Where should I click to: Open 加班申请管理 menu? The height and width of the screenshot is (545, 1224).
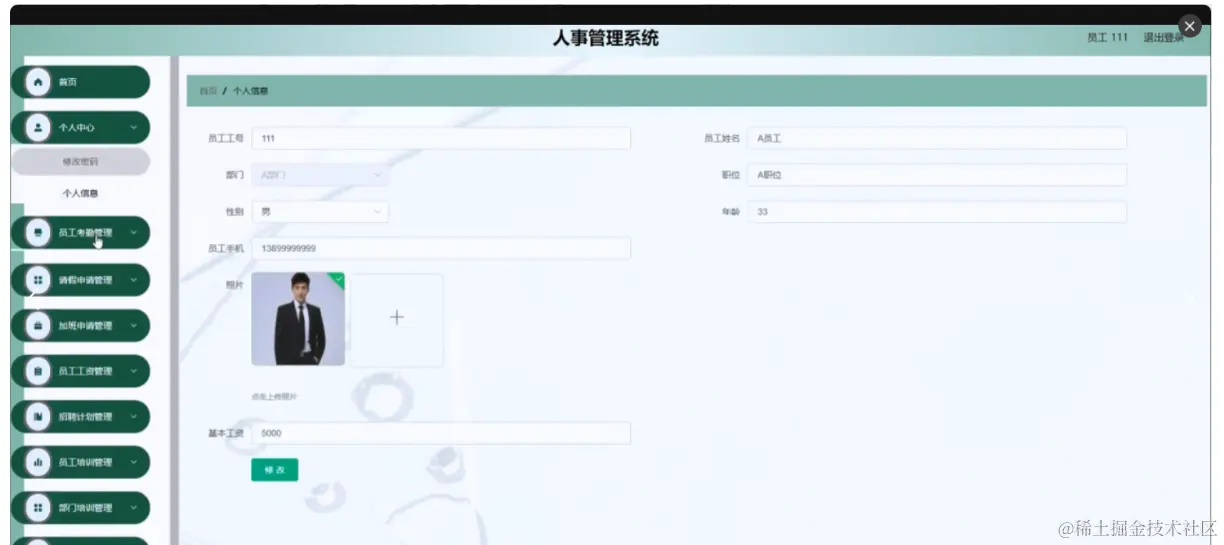pos(81,326)
